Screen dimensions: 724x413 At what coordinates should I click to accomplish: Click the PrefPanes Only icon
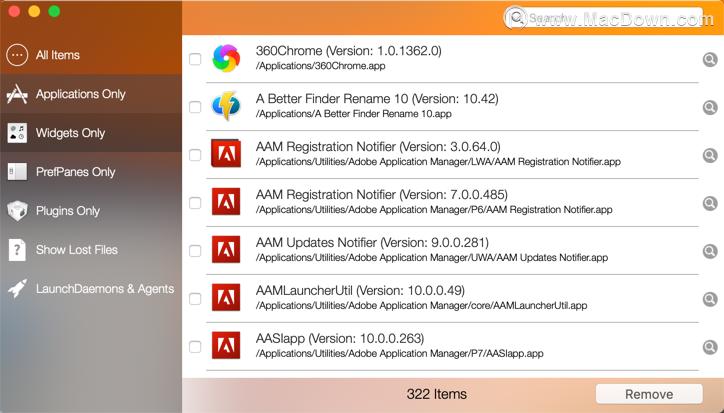click(x=17, y=172)
